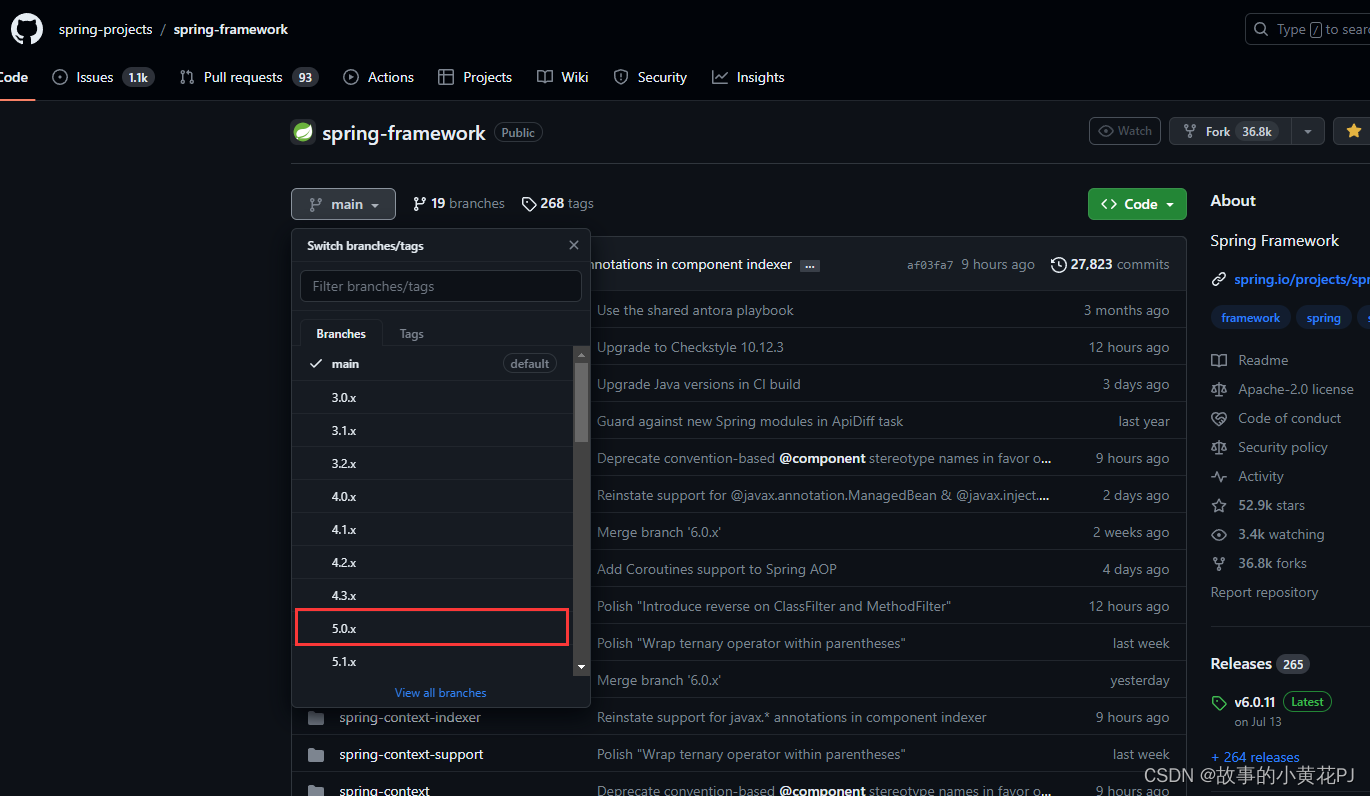Open the green Code dropdown button
This screenshot has width=1370, height=796.
[x=1137, y=204]
